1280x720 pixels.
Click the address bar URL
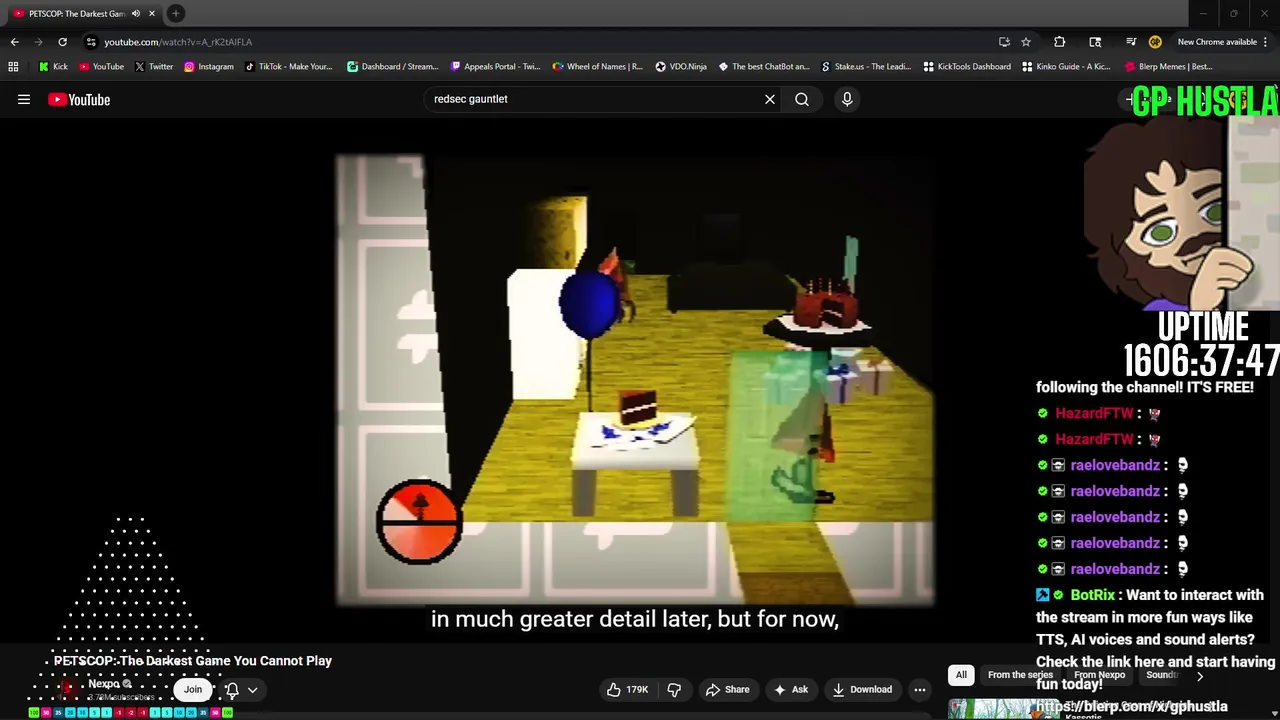[x=178, y=42]
